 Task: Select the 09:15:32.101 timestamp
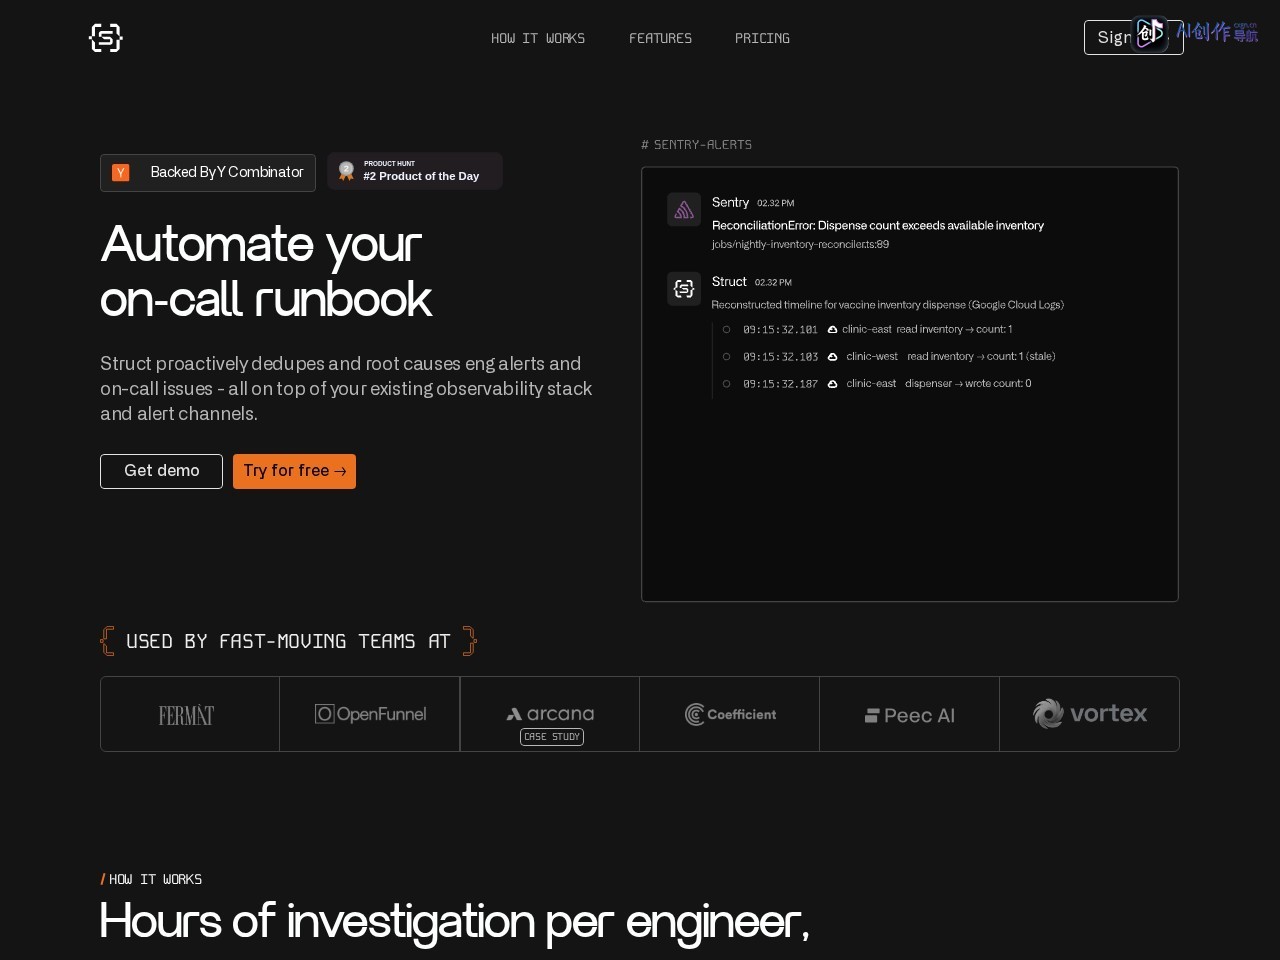780,329
